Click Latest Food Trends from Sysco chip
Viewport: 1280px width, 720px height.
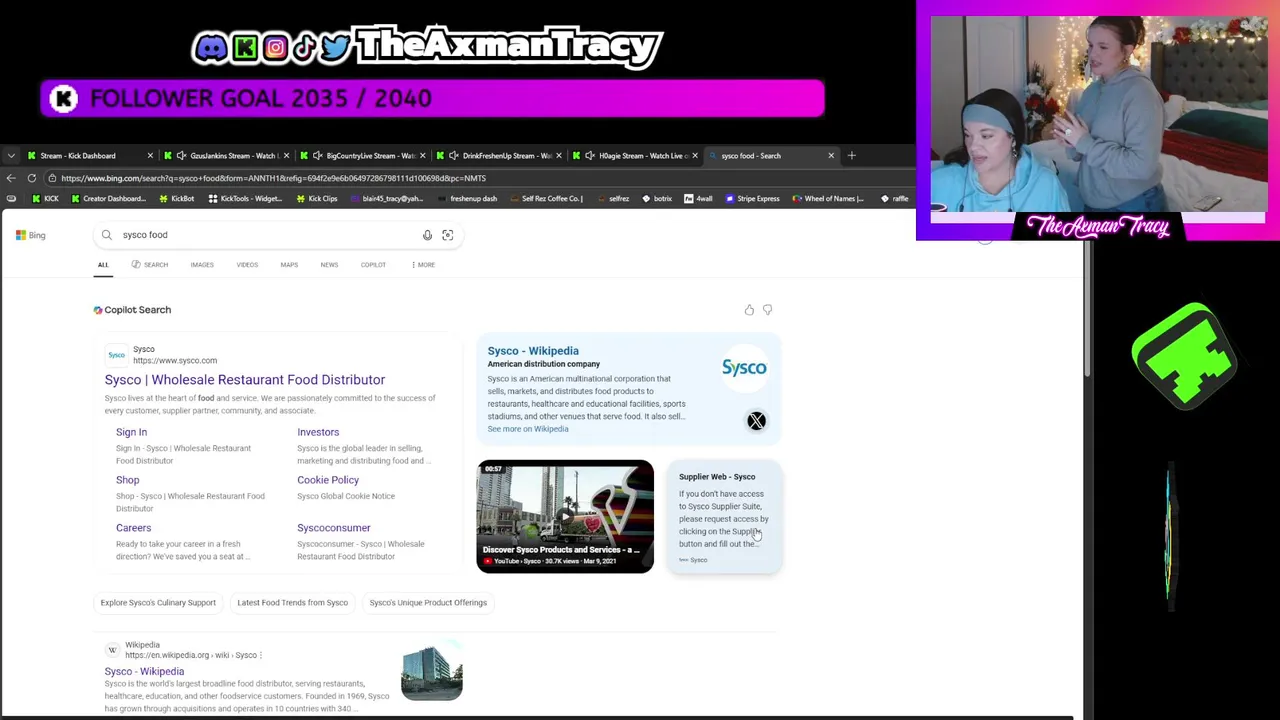click(x=292, y=603)
